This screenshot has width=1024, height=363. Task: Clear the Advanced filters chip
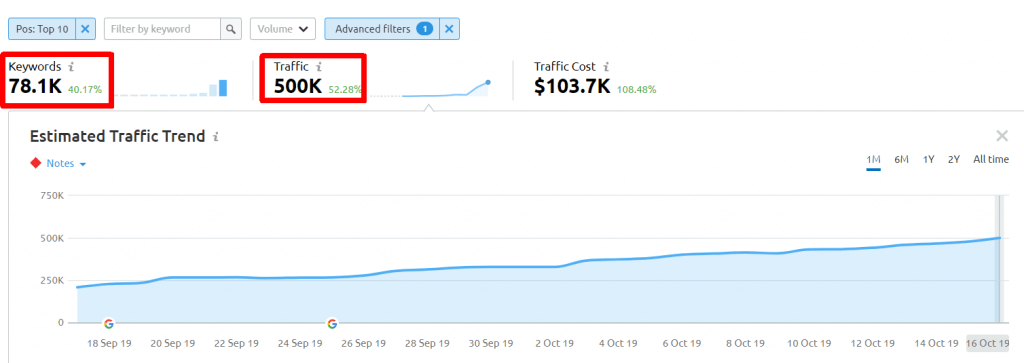450,29
